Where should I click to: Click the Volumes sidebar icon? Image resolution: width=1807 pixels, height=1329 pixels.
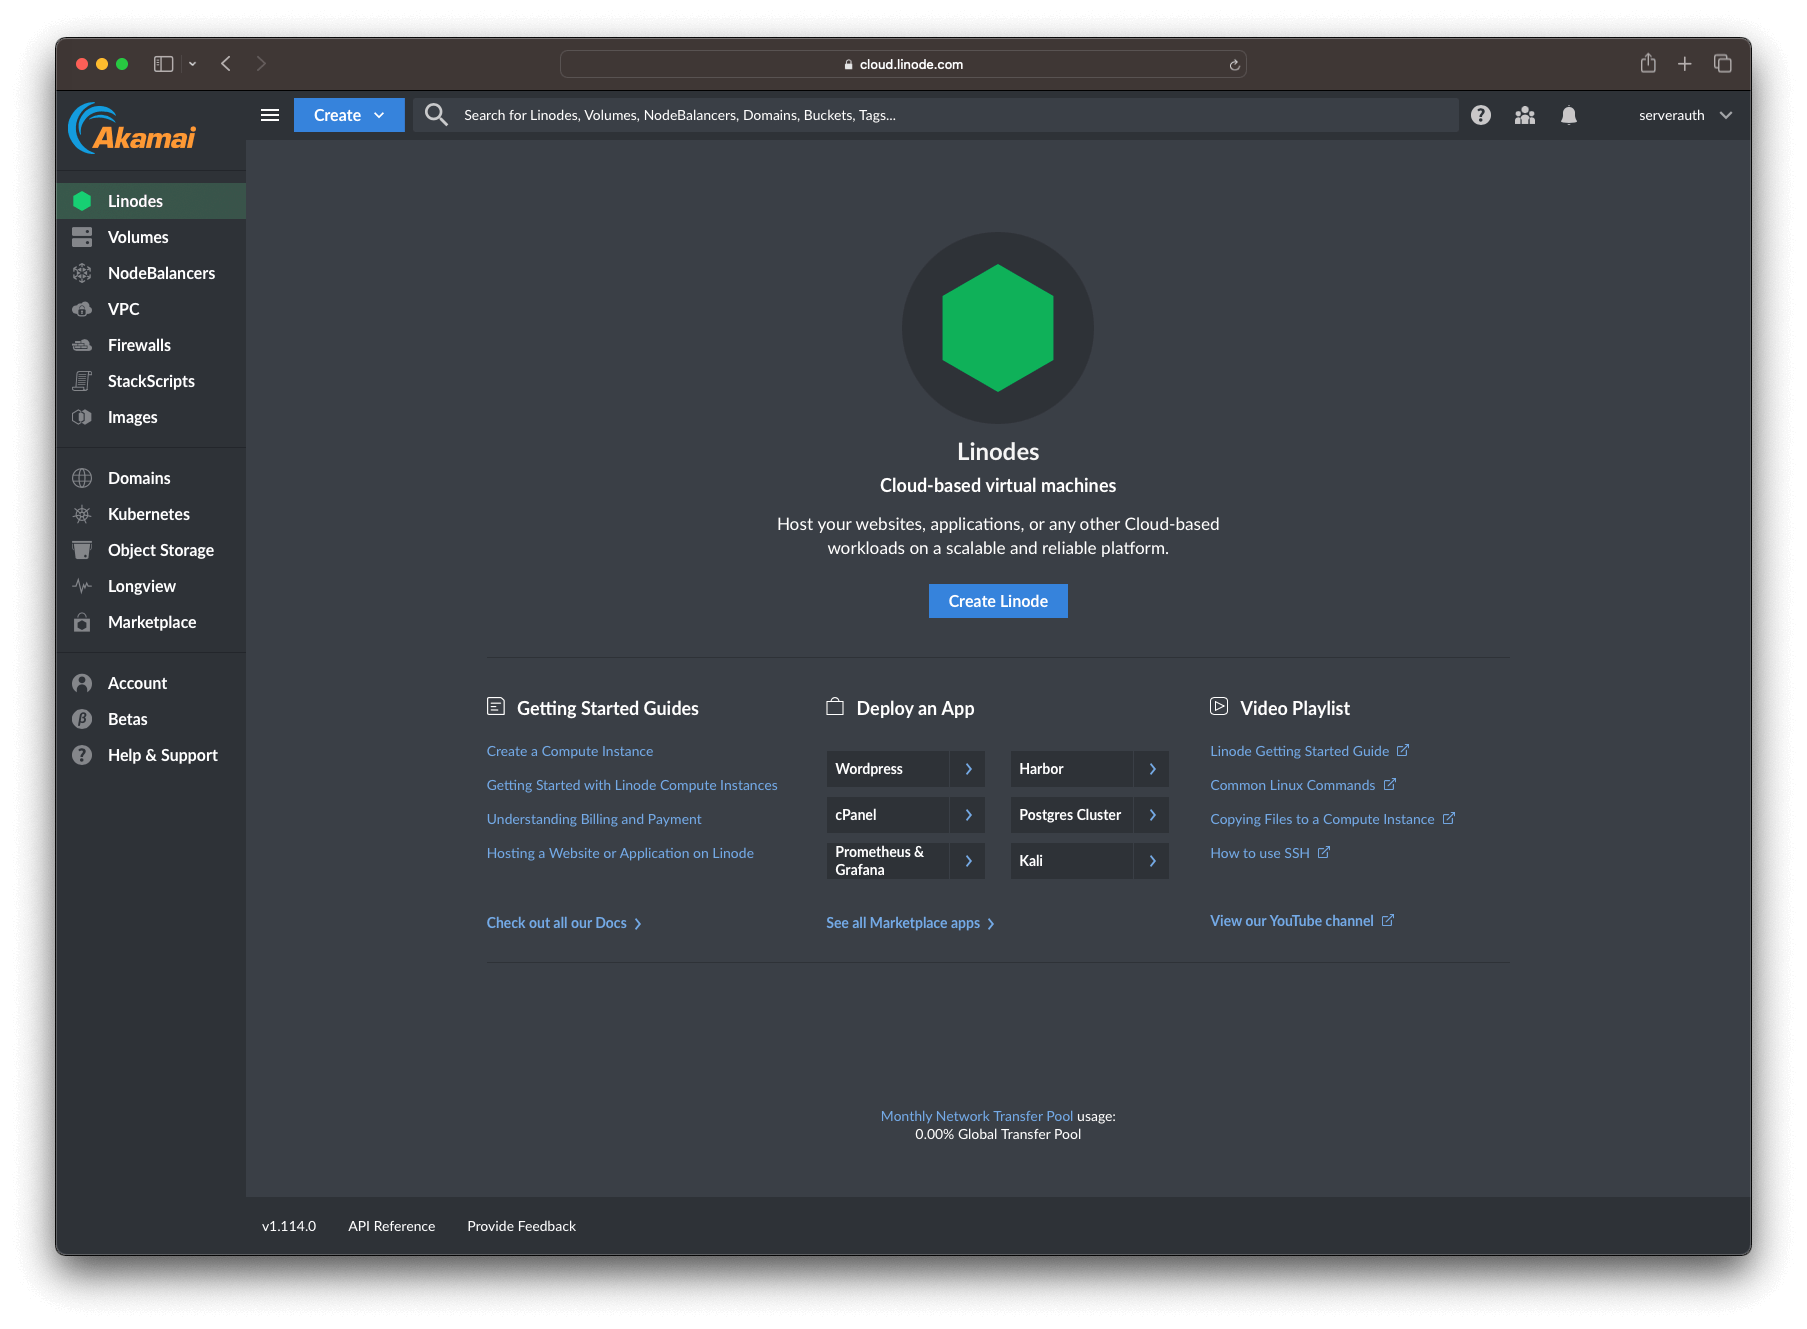[82, 237]
